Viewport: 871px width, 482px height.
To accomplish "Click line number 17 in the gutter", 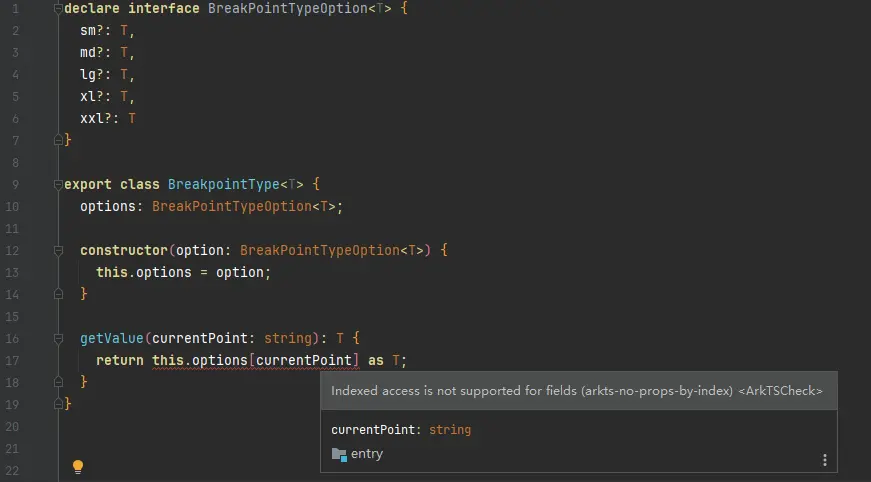I will 11,360.
